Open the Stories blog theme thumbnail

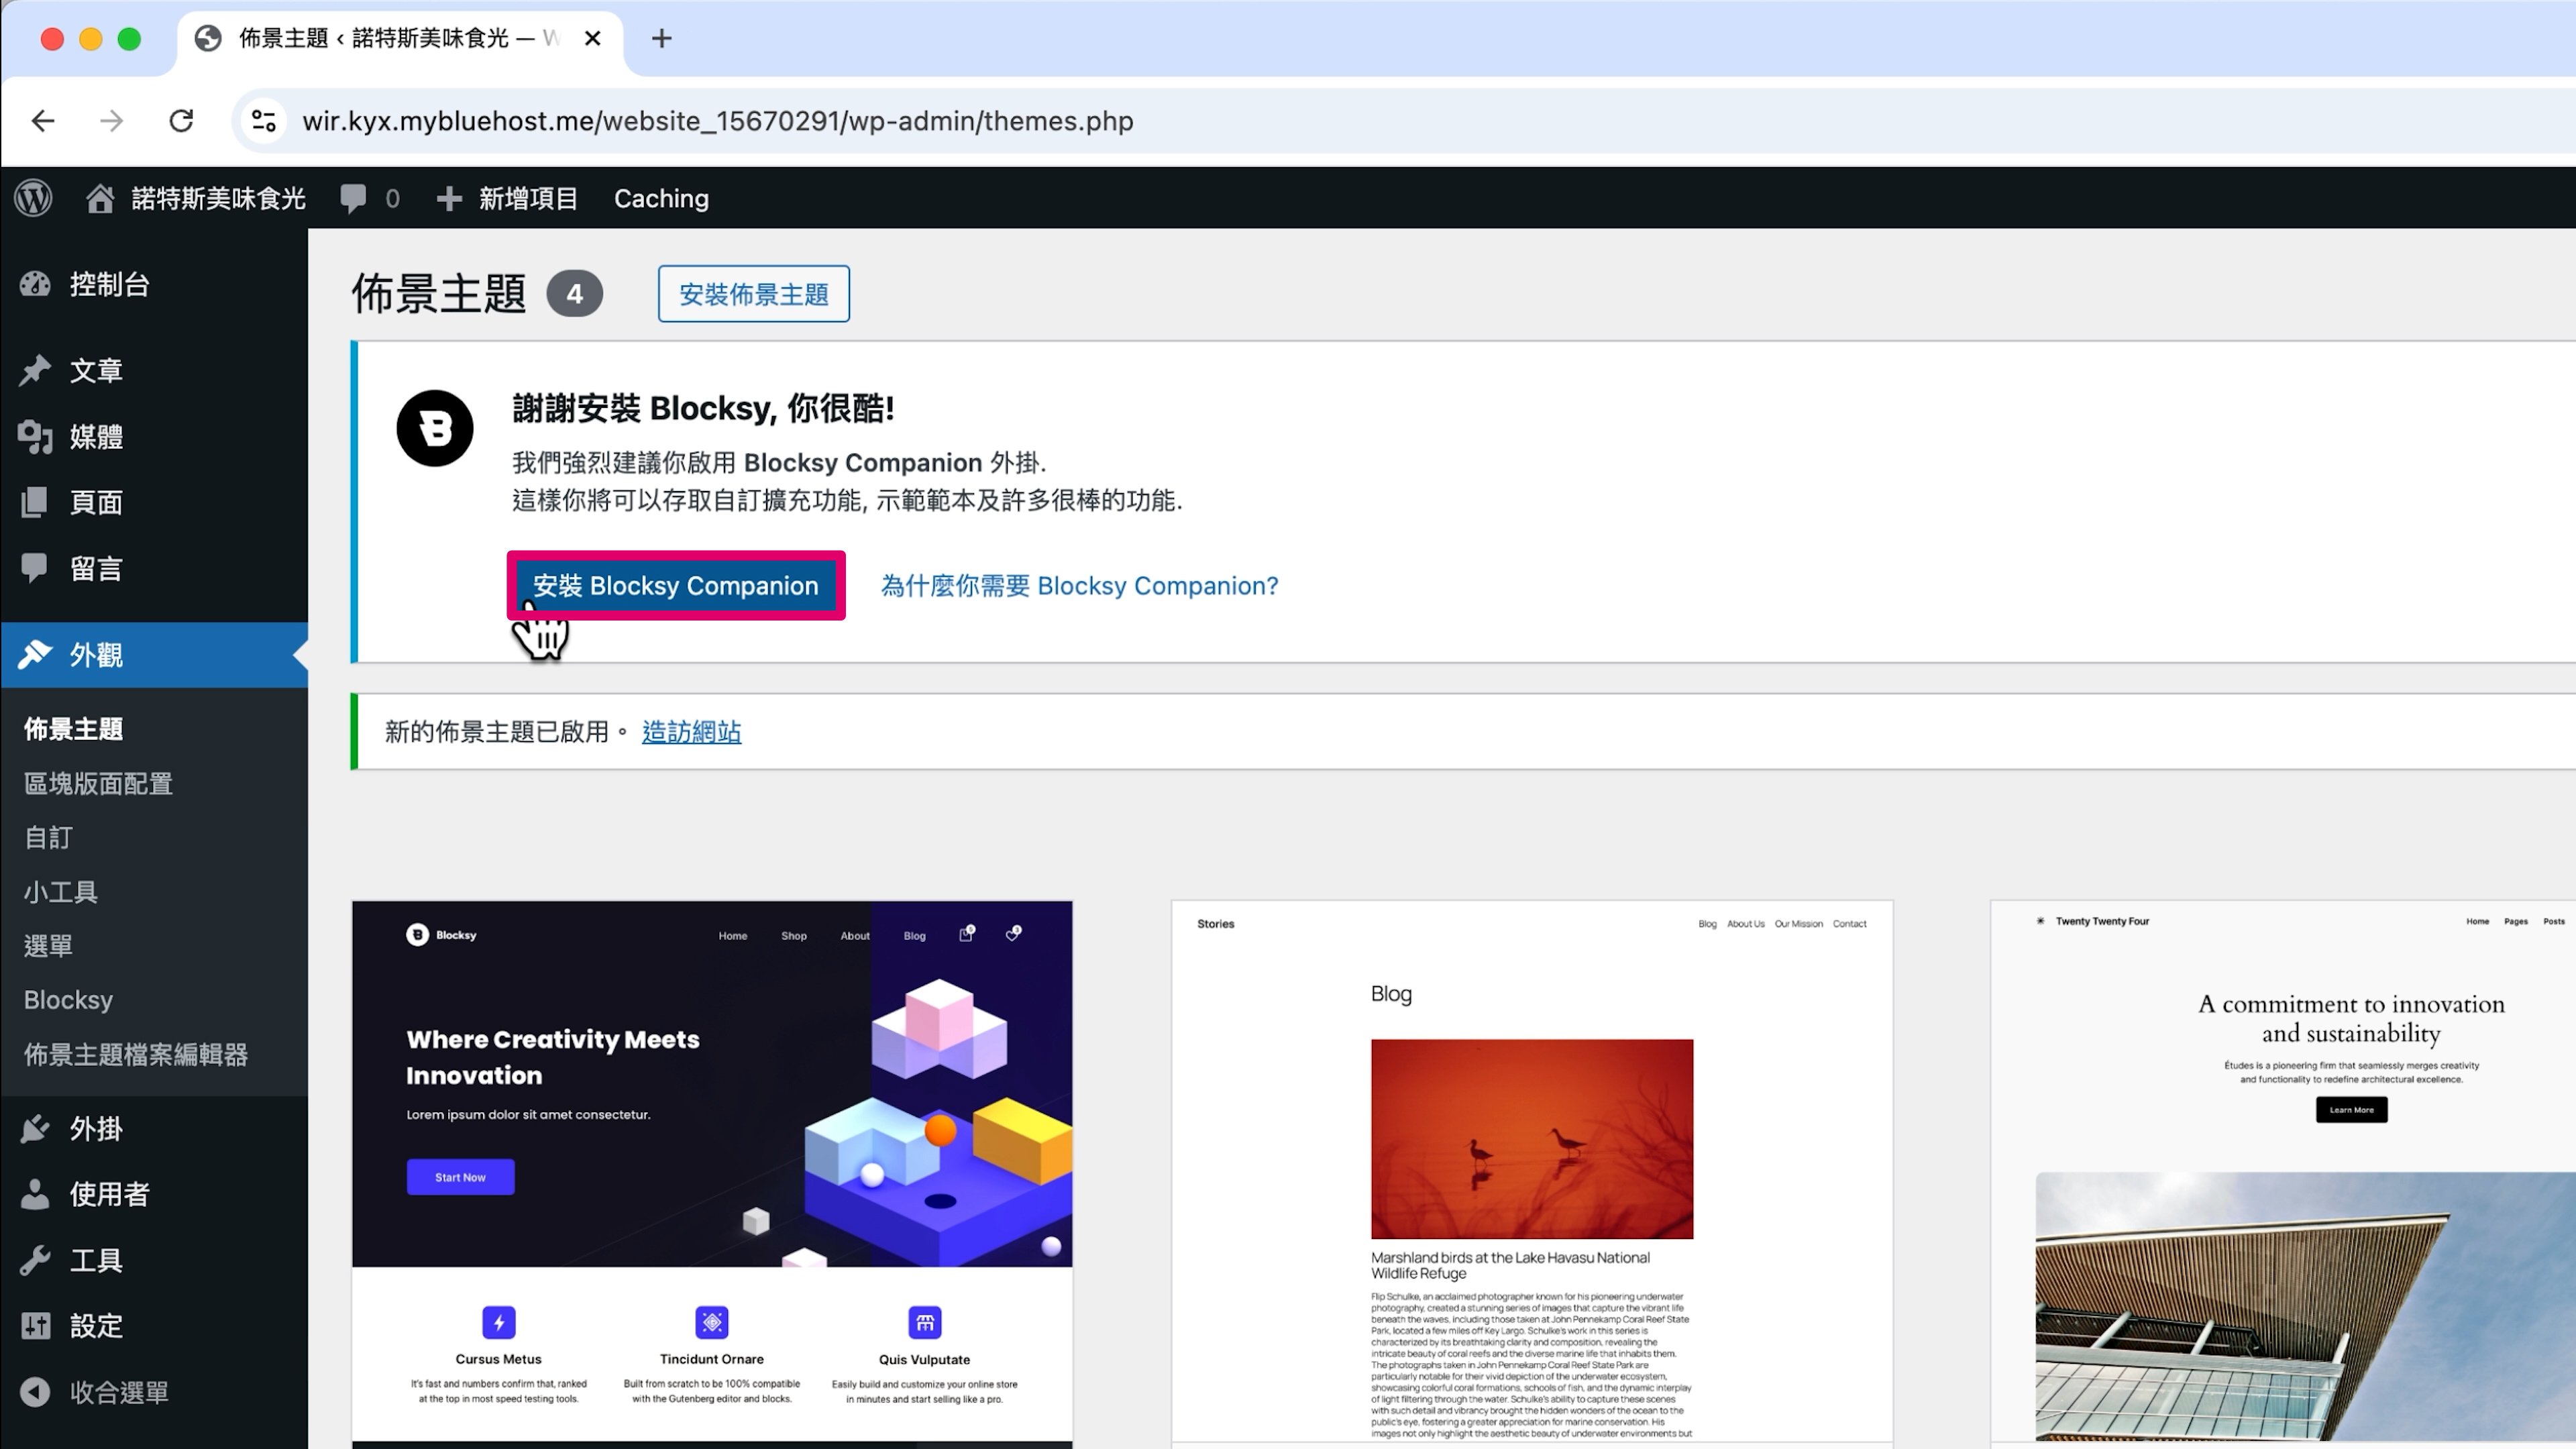click(1532, 1174)
